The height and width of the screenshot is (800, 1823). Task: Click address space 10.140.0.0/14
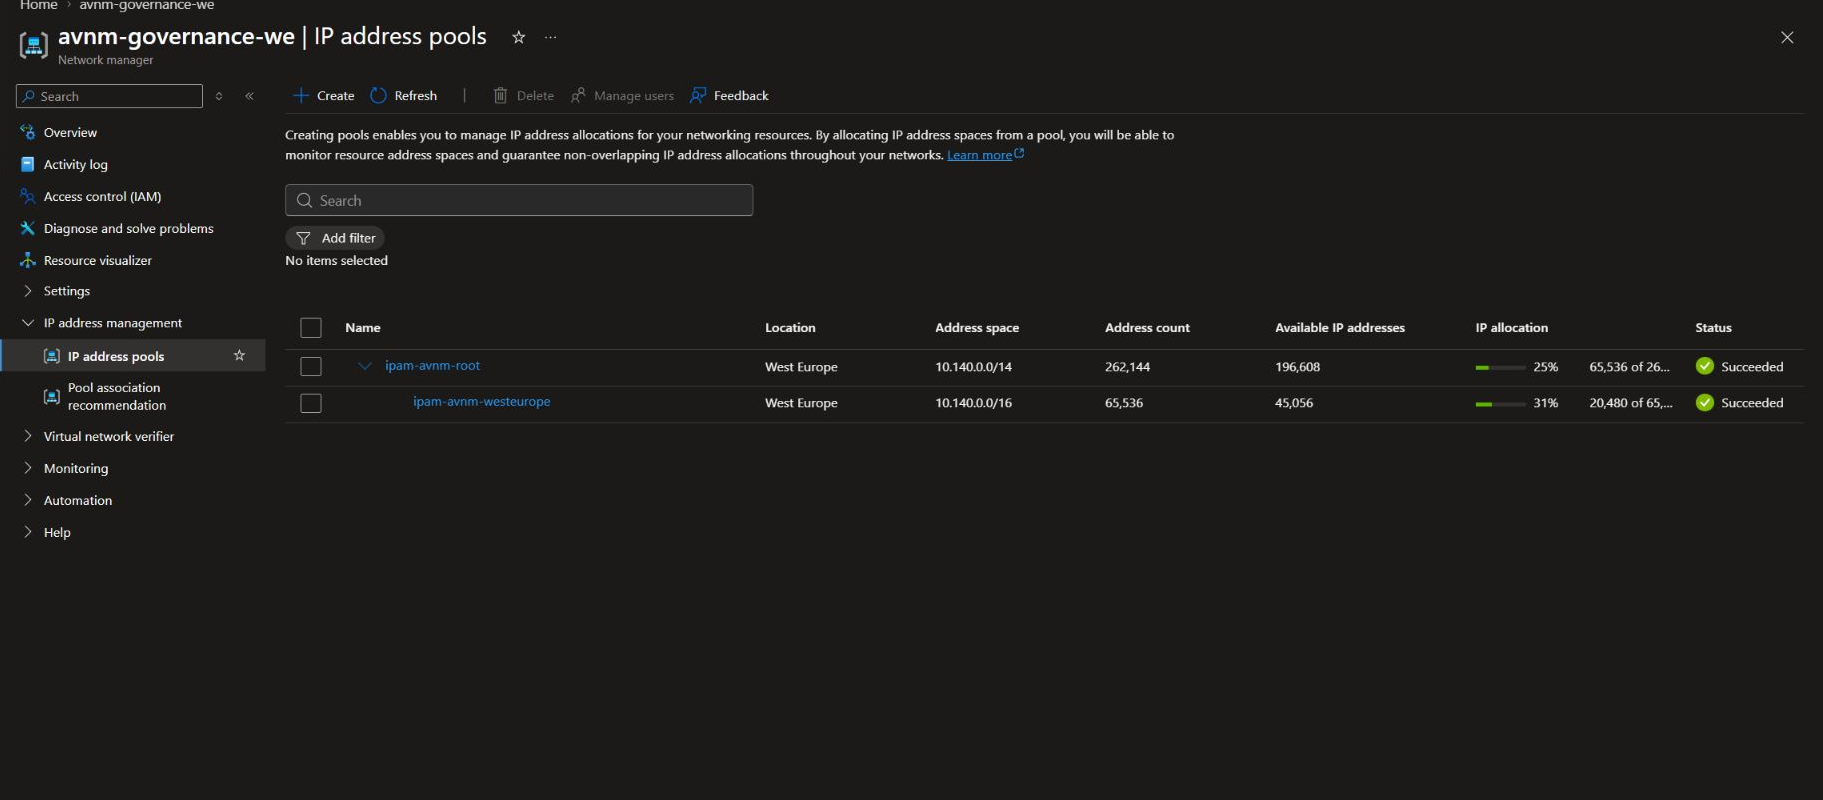click(973, 367)
